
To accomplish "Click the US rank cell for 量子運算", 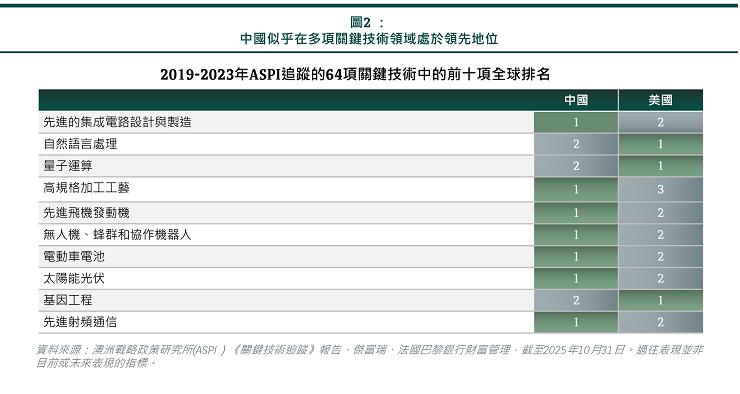I will point(661,166).
